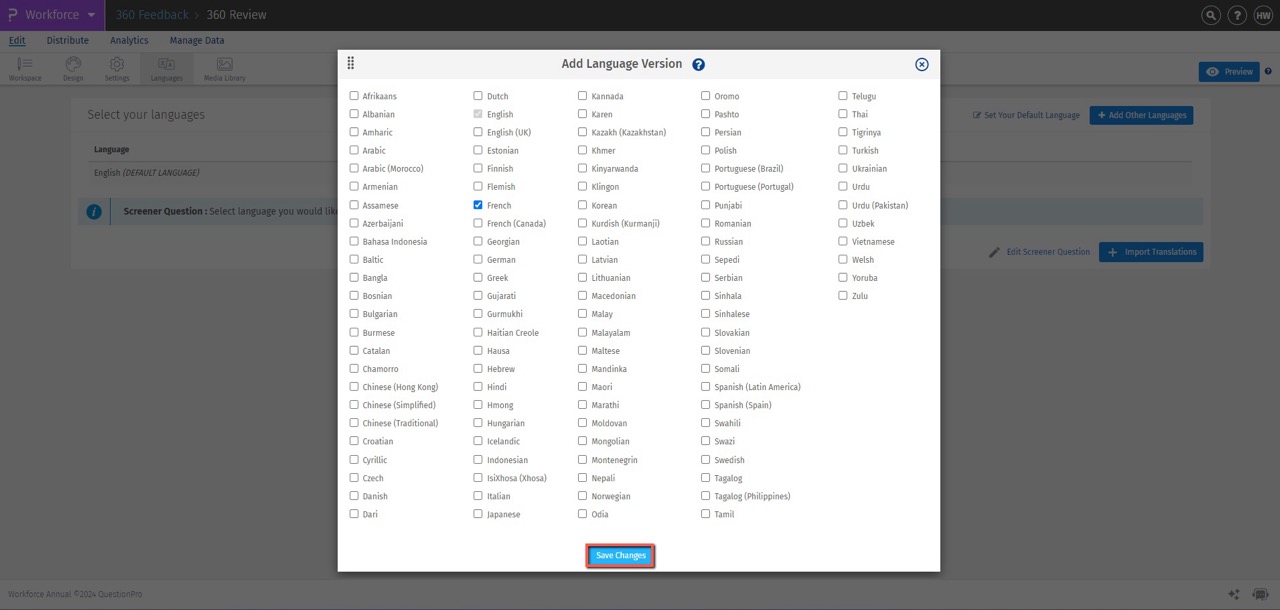Image resolution: width=1280 pixels, height=610 pixels.
Task: Enable the Japanese language checkbox
Action: point(478,514)
